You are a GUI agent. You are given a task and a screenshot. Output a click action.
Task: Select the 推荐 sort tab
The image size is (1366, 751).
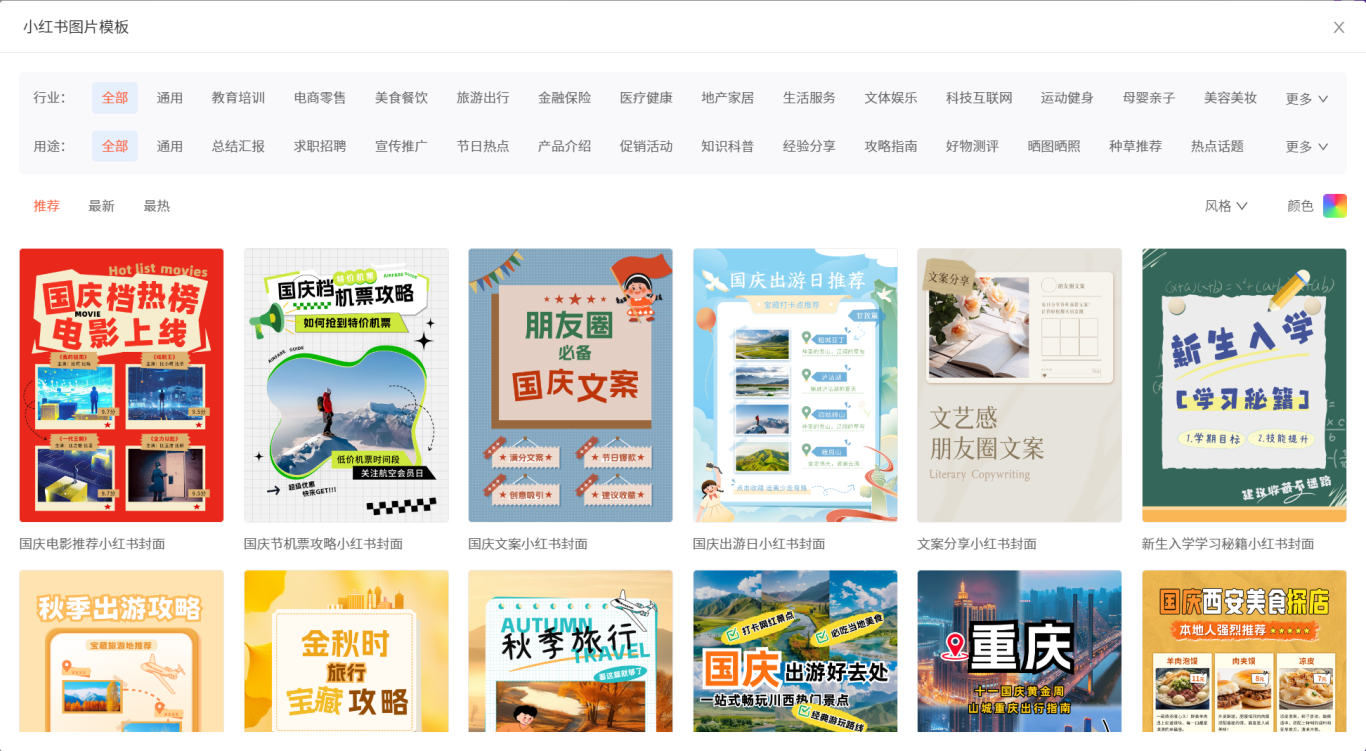[47, 206]
